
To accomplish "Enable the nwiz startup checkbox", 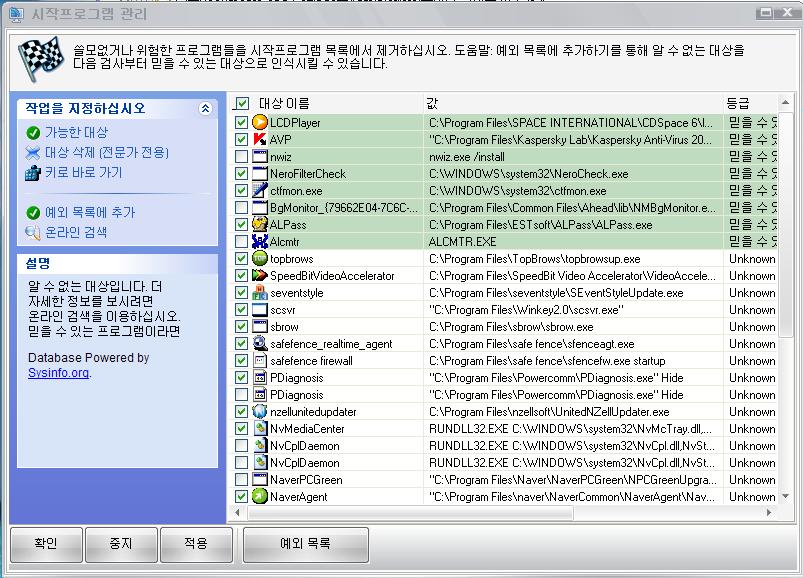I will 241,156.
